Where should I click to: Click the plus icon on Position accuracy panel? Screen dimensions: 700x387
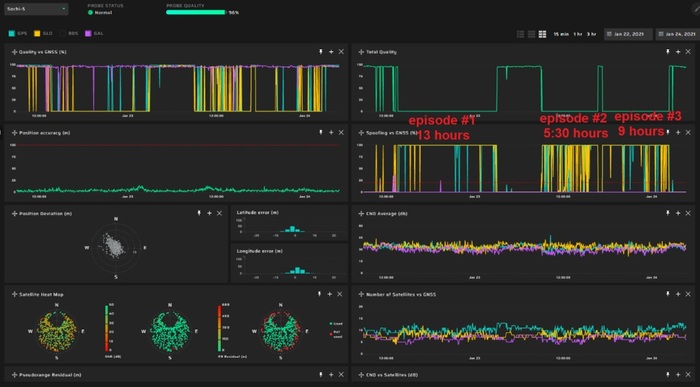(x=331, y=133)
